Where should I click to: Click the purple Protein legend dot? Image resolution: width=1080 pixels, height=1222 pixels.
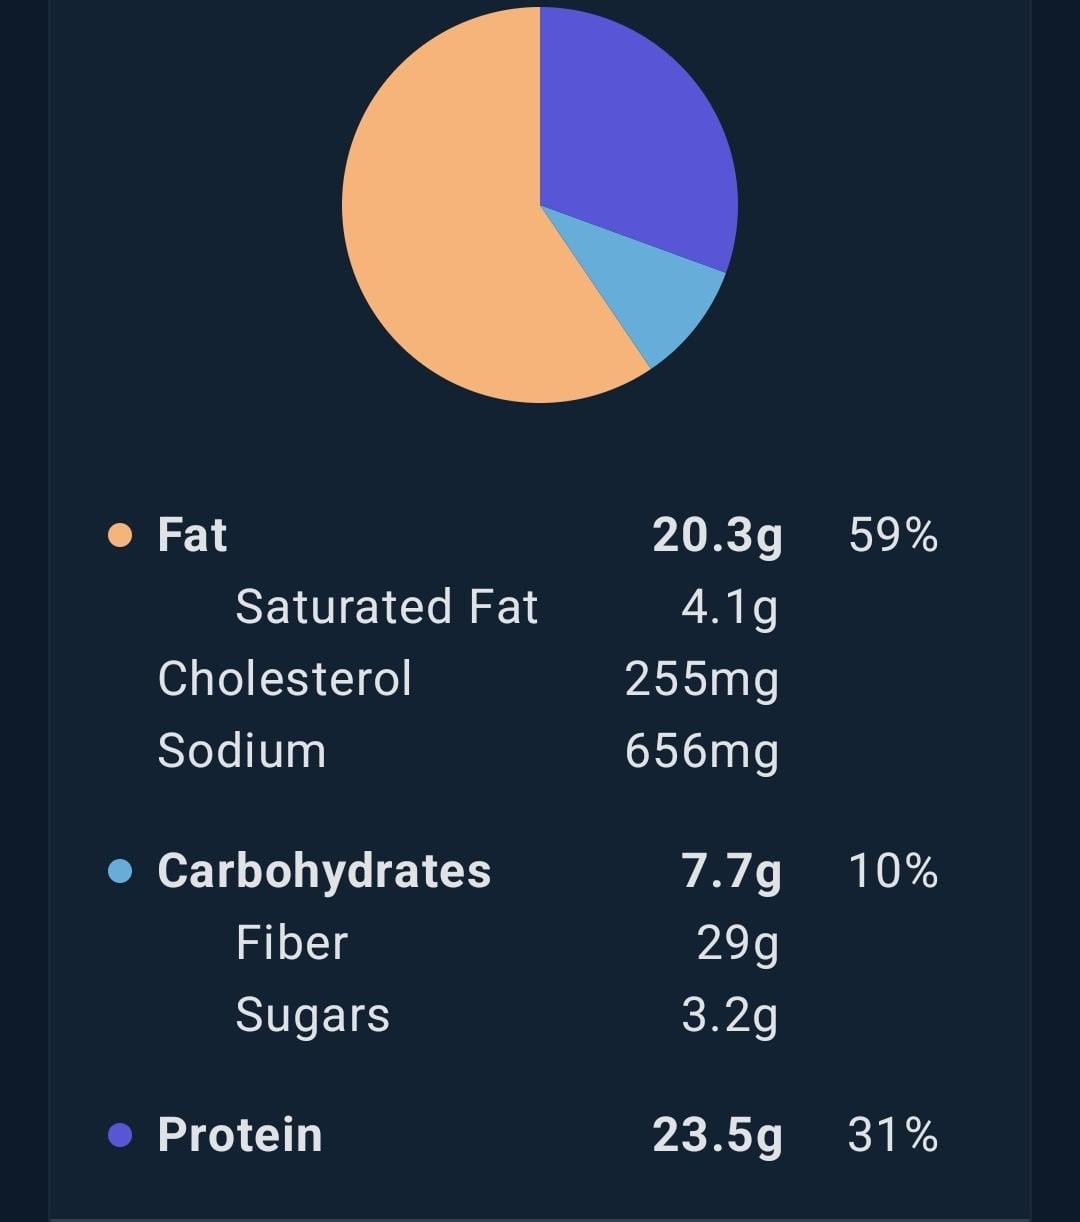(120, 1135)
